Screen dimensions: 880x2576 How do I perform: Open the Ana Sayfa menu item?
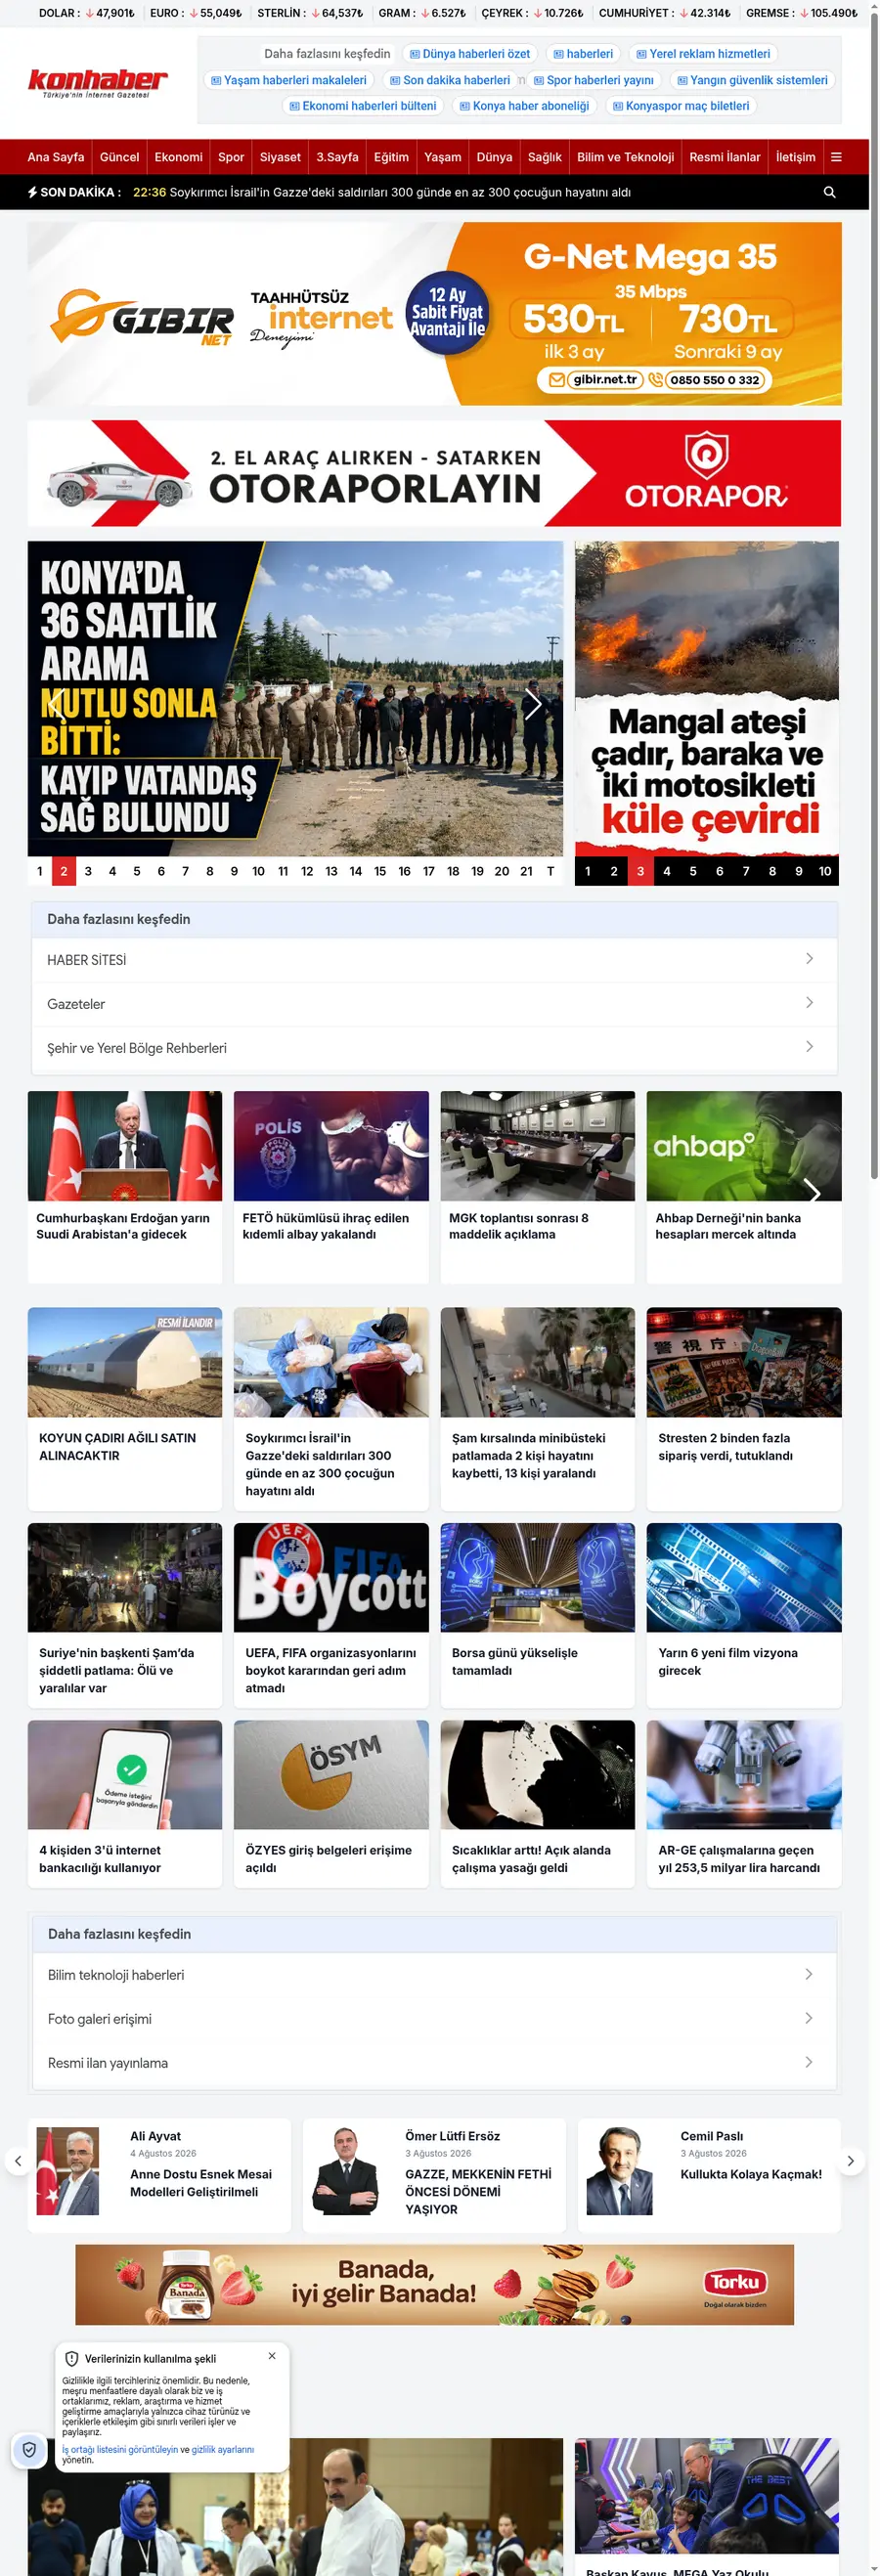click(56, 157)
